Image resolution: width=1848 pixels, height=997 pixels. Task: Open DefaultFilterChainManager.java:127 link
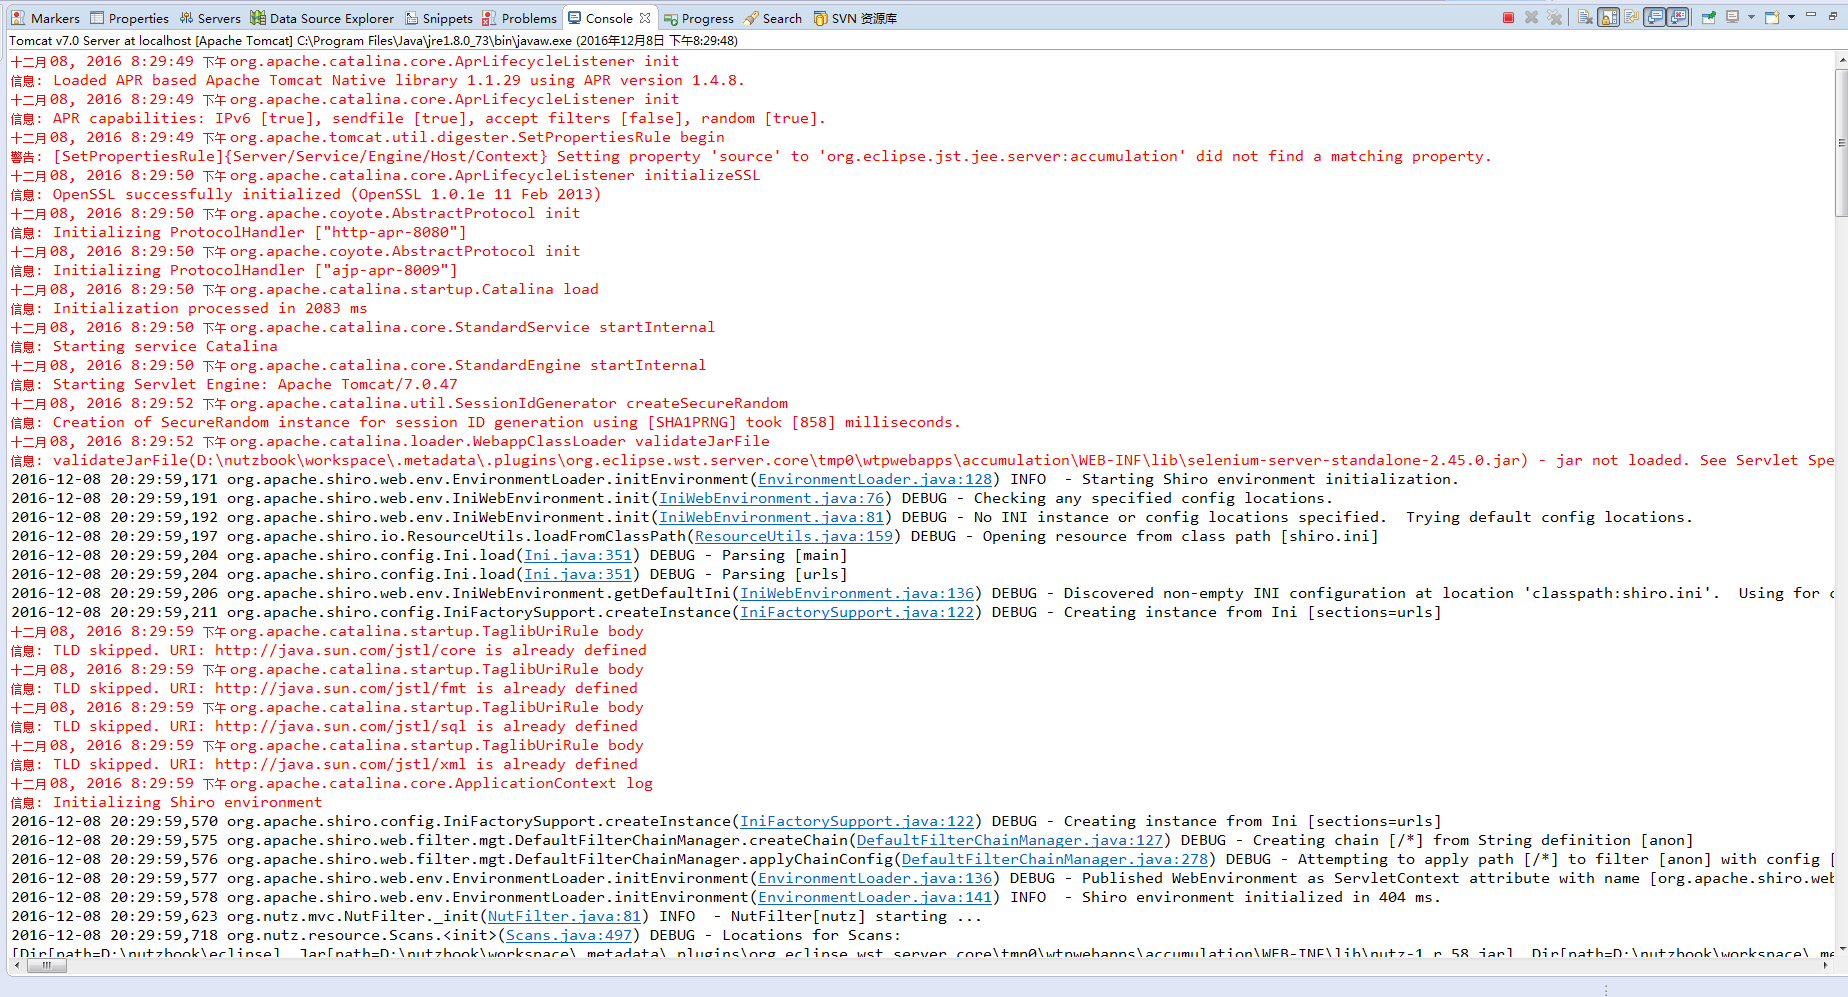[1010, 840]
